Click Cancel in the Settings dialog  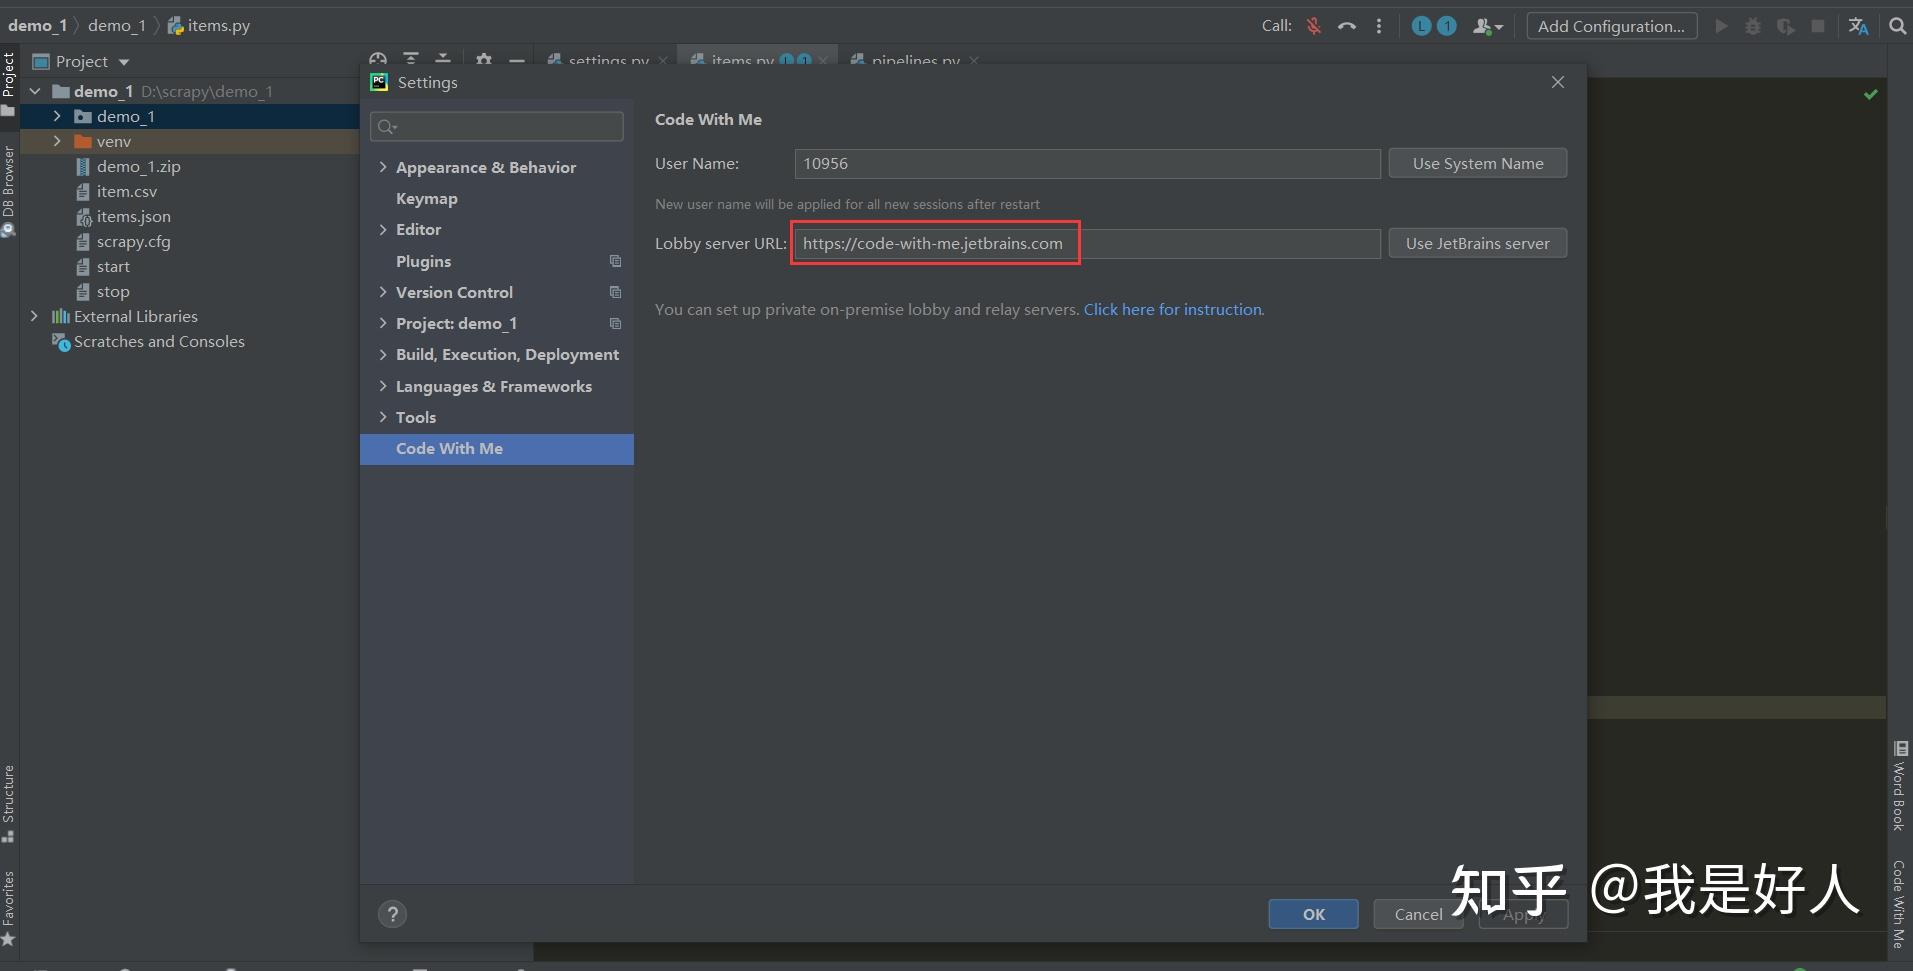pyautogui.click(x=1418, y=914)
